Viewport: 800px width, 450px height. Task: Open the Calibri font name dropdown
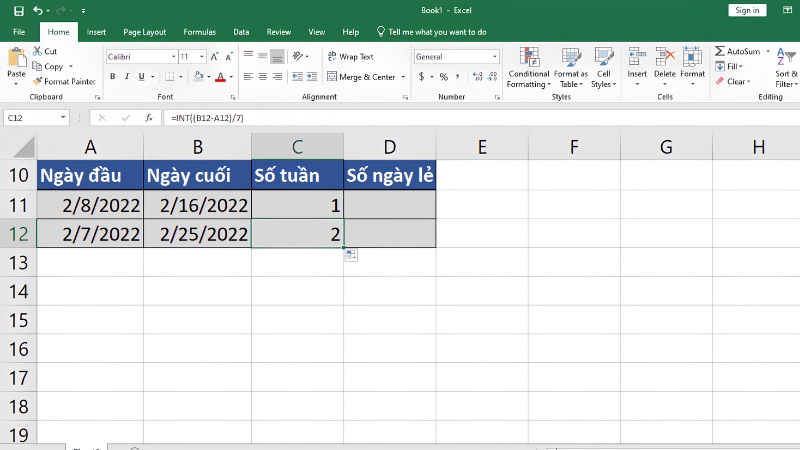click(173, 57)
